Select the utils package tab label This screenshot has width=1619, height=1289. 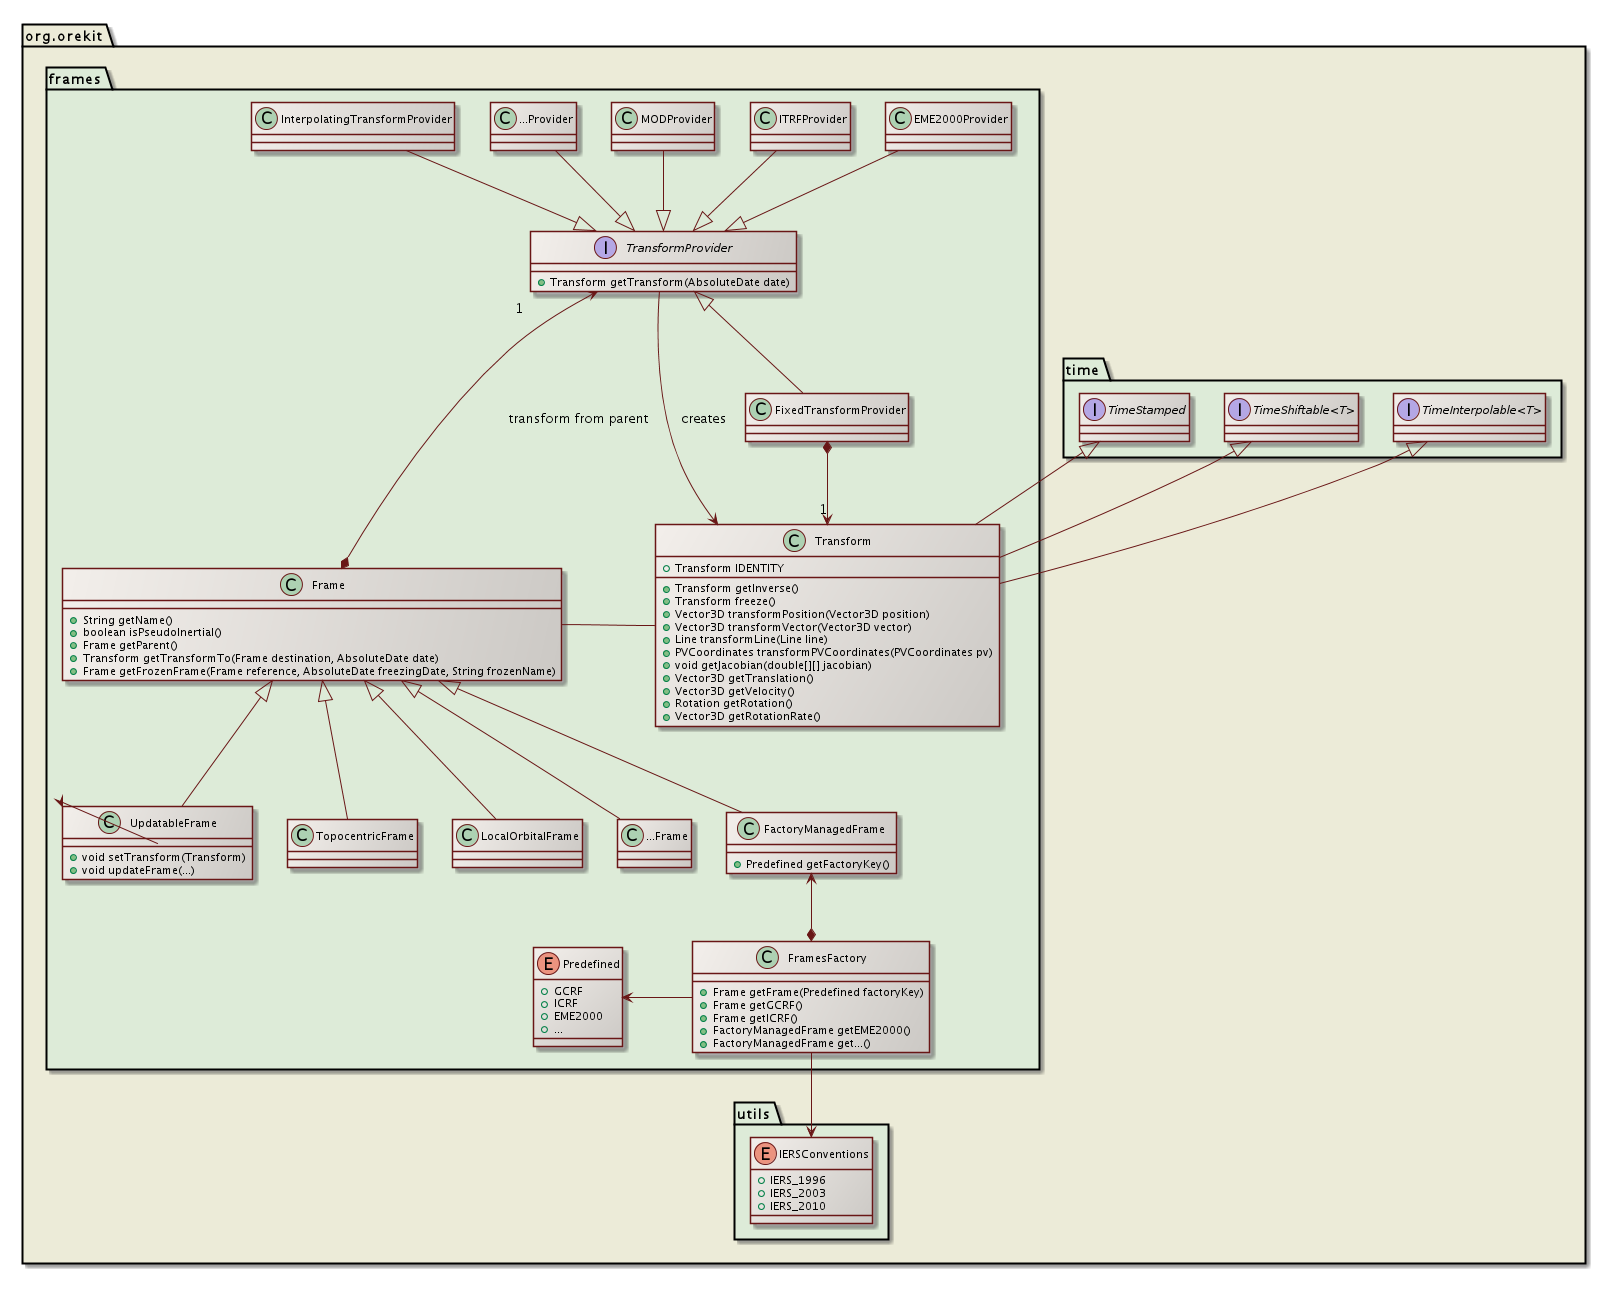click(x=753, y=1114)
